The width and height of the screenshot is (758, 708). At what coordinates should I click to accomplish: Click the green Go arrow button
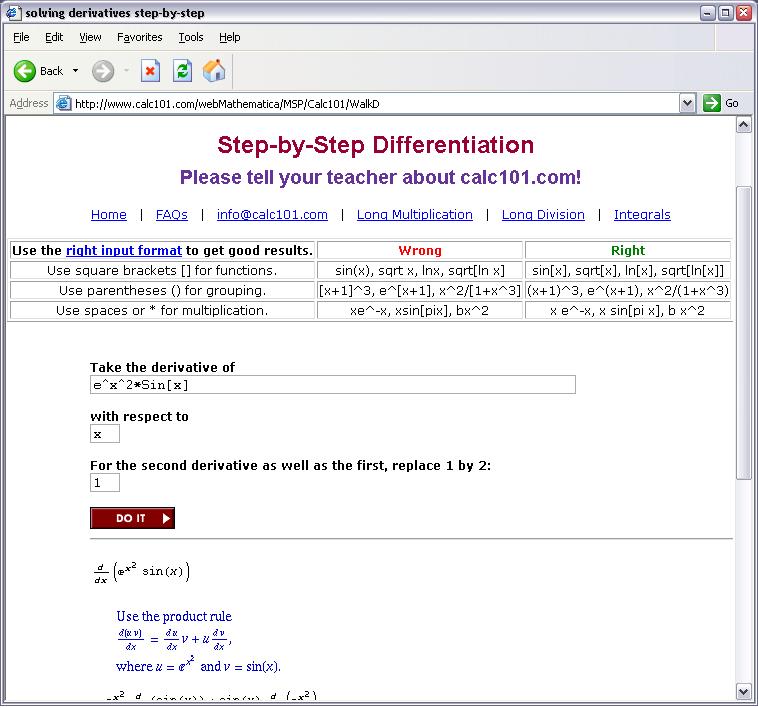(x=712, y=103)
